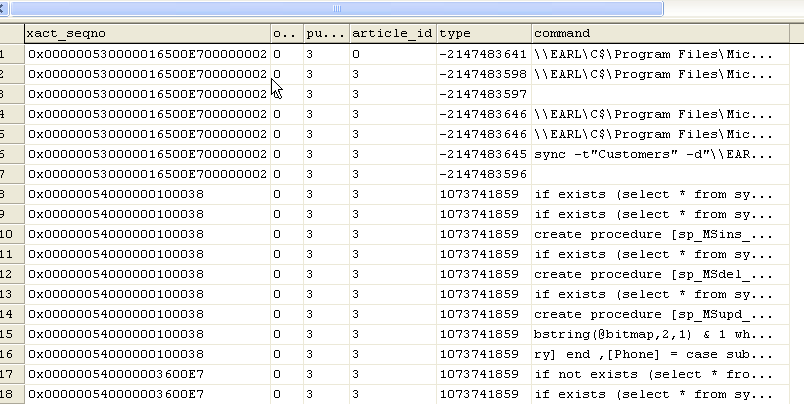Click the type cell showing -2147483597

coord(482,94)
